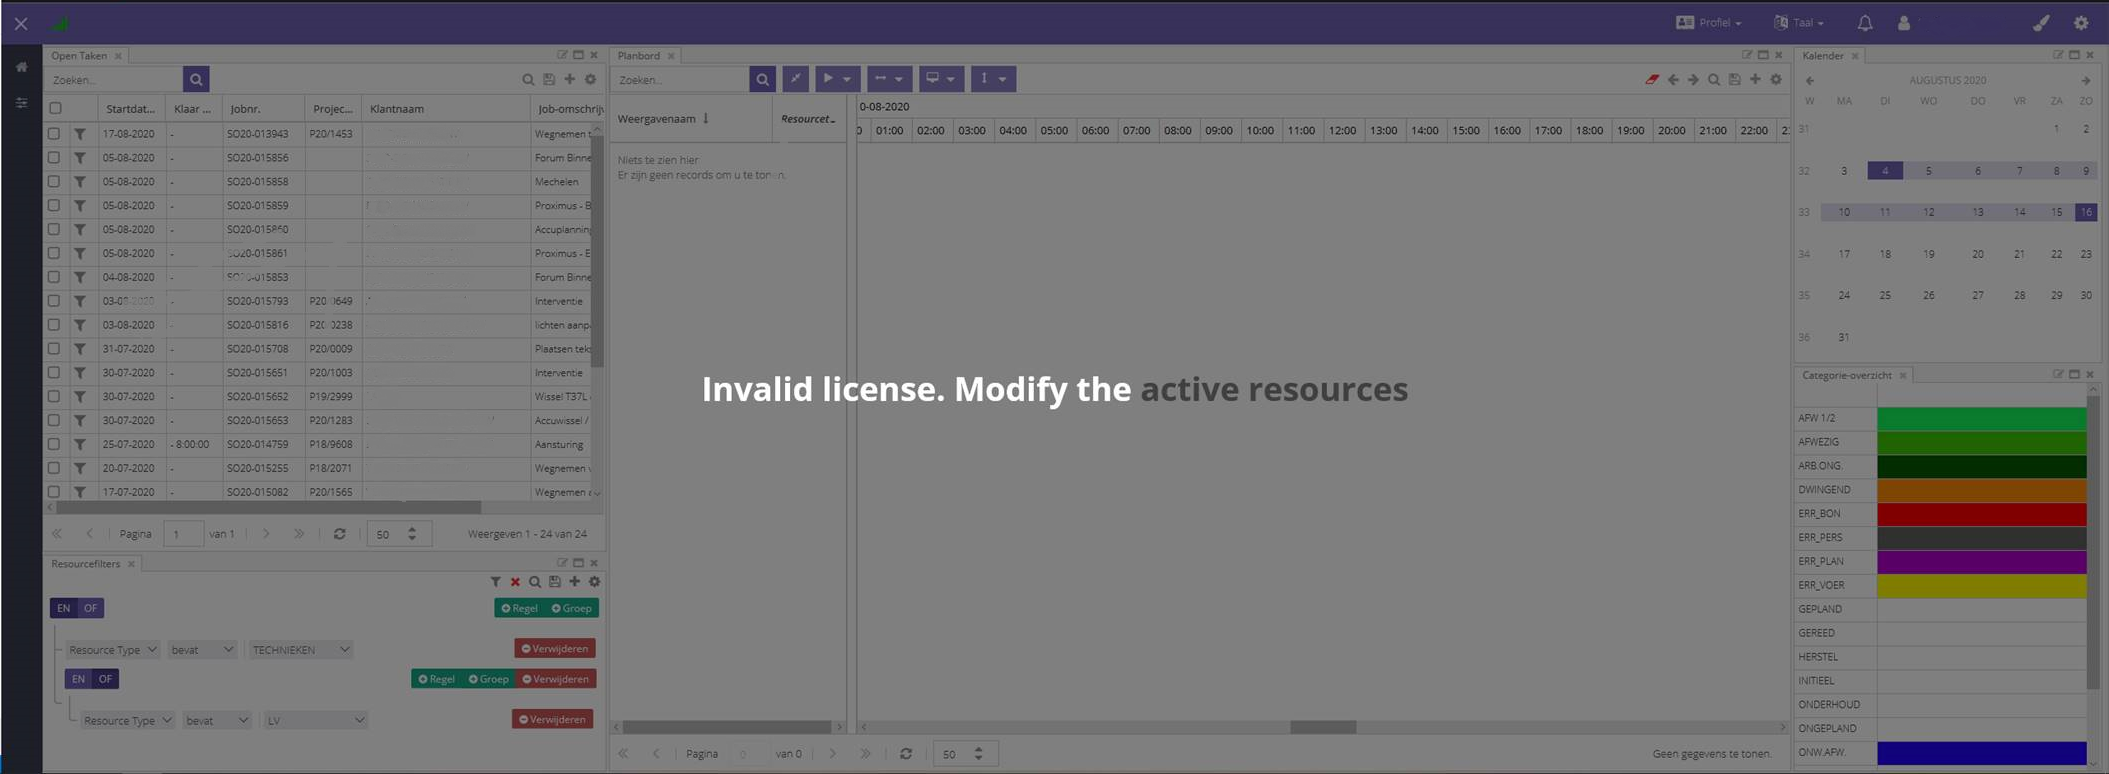Click the plus icon in Open Taken toolbar
The height and width of the screenshot is (774, 2109).
(x=570, y=79)
